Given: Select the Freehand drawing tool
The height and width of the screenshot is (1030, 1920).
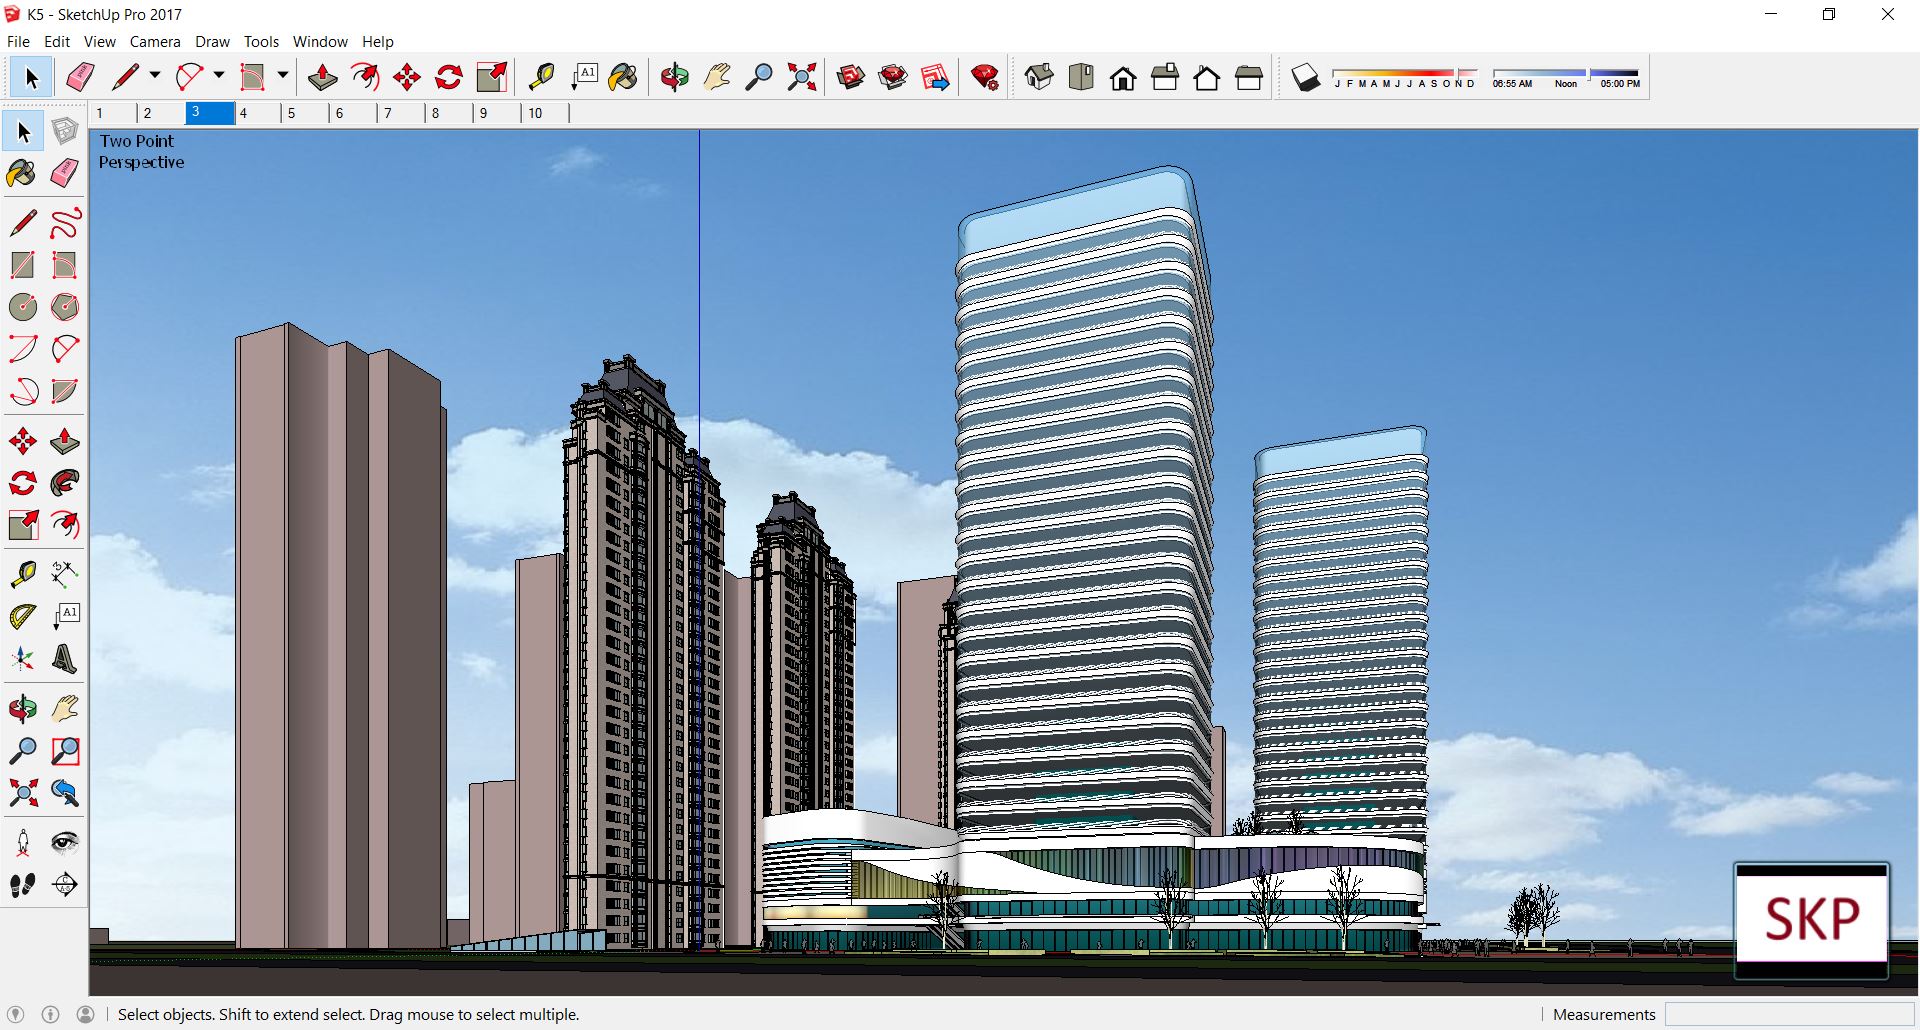Looking at the screenshot, I should 65,222.
